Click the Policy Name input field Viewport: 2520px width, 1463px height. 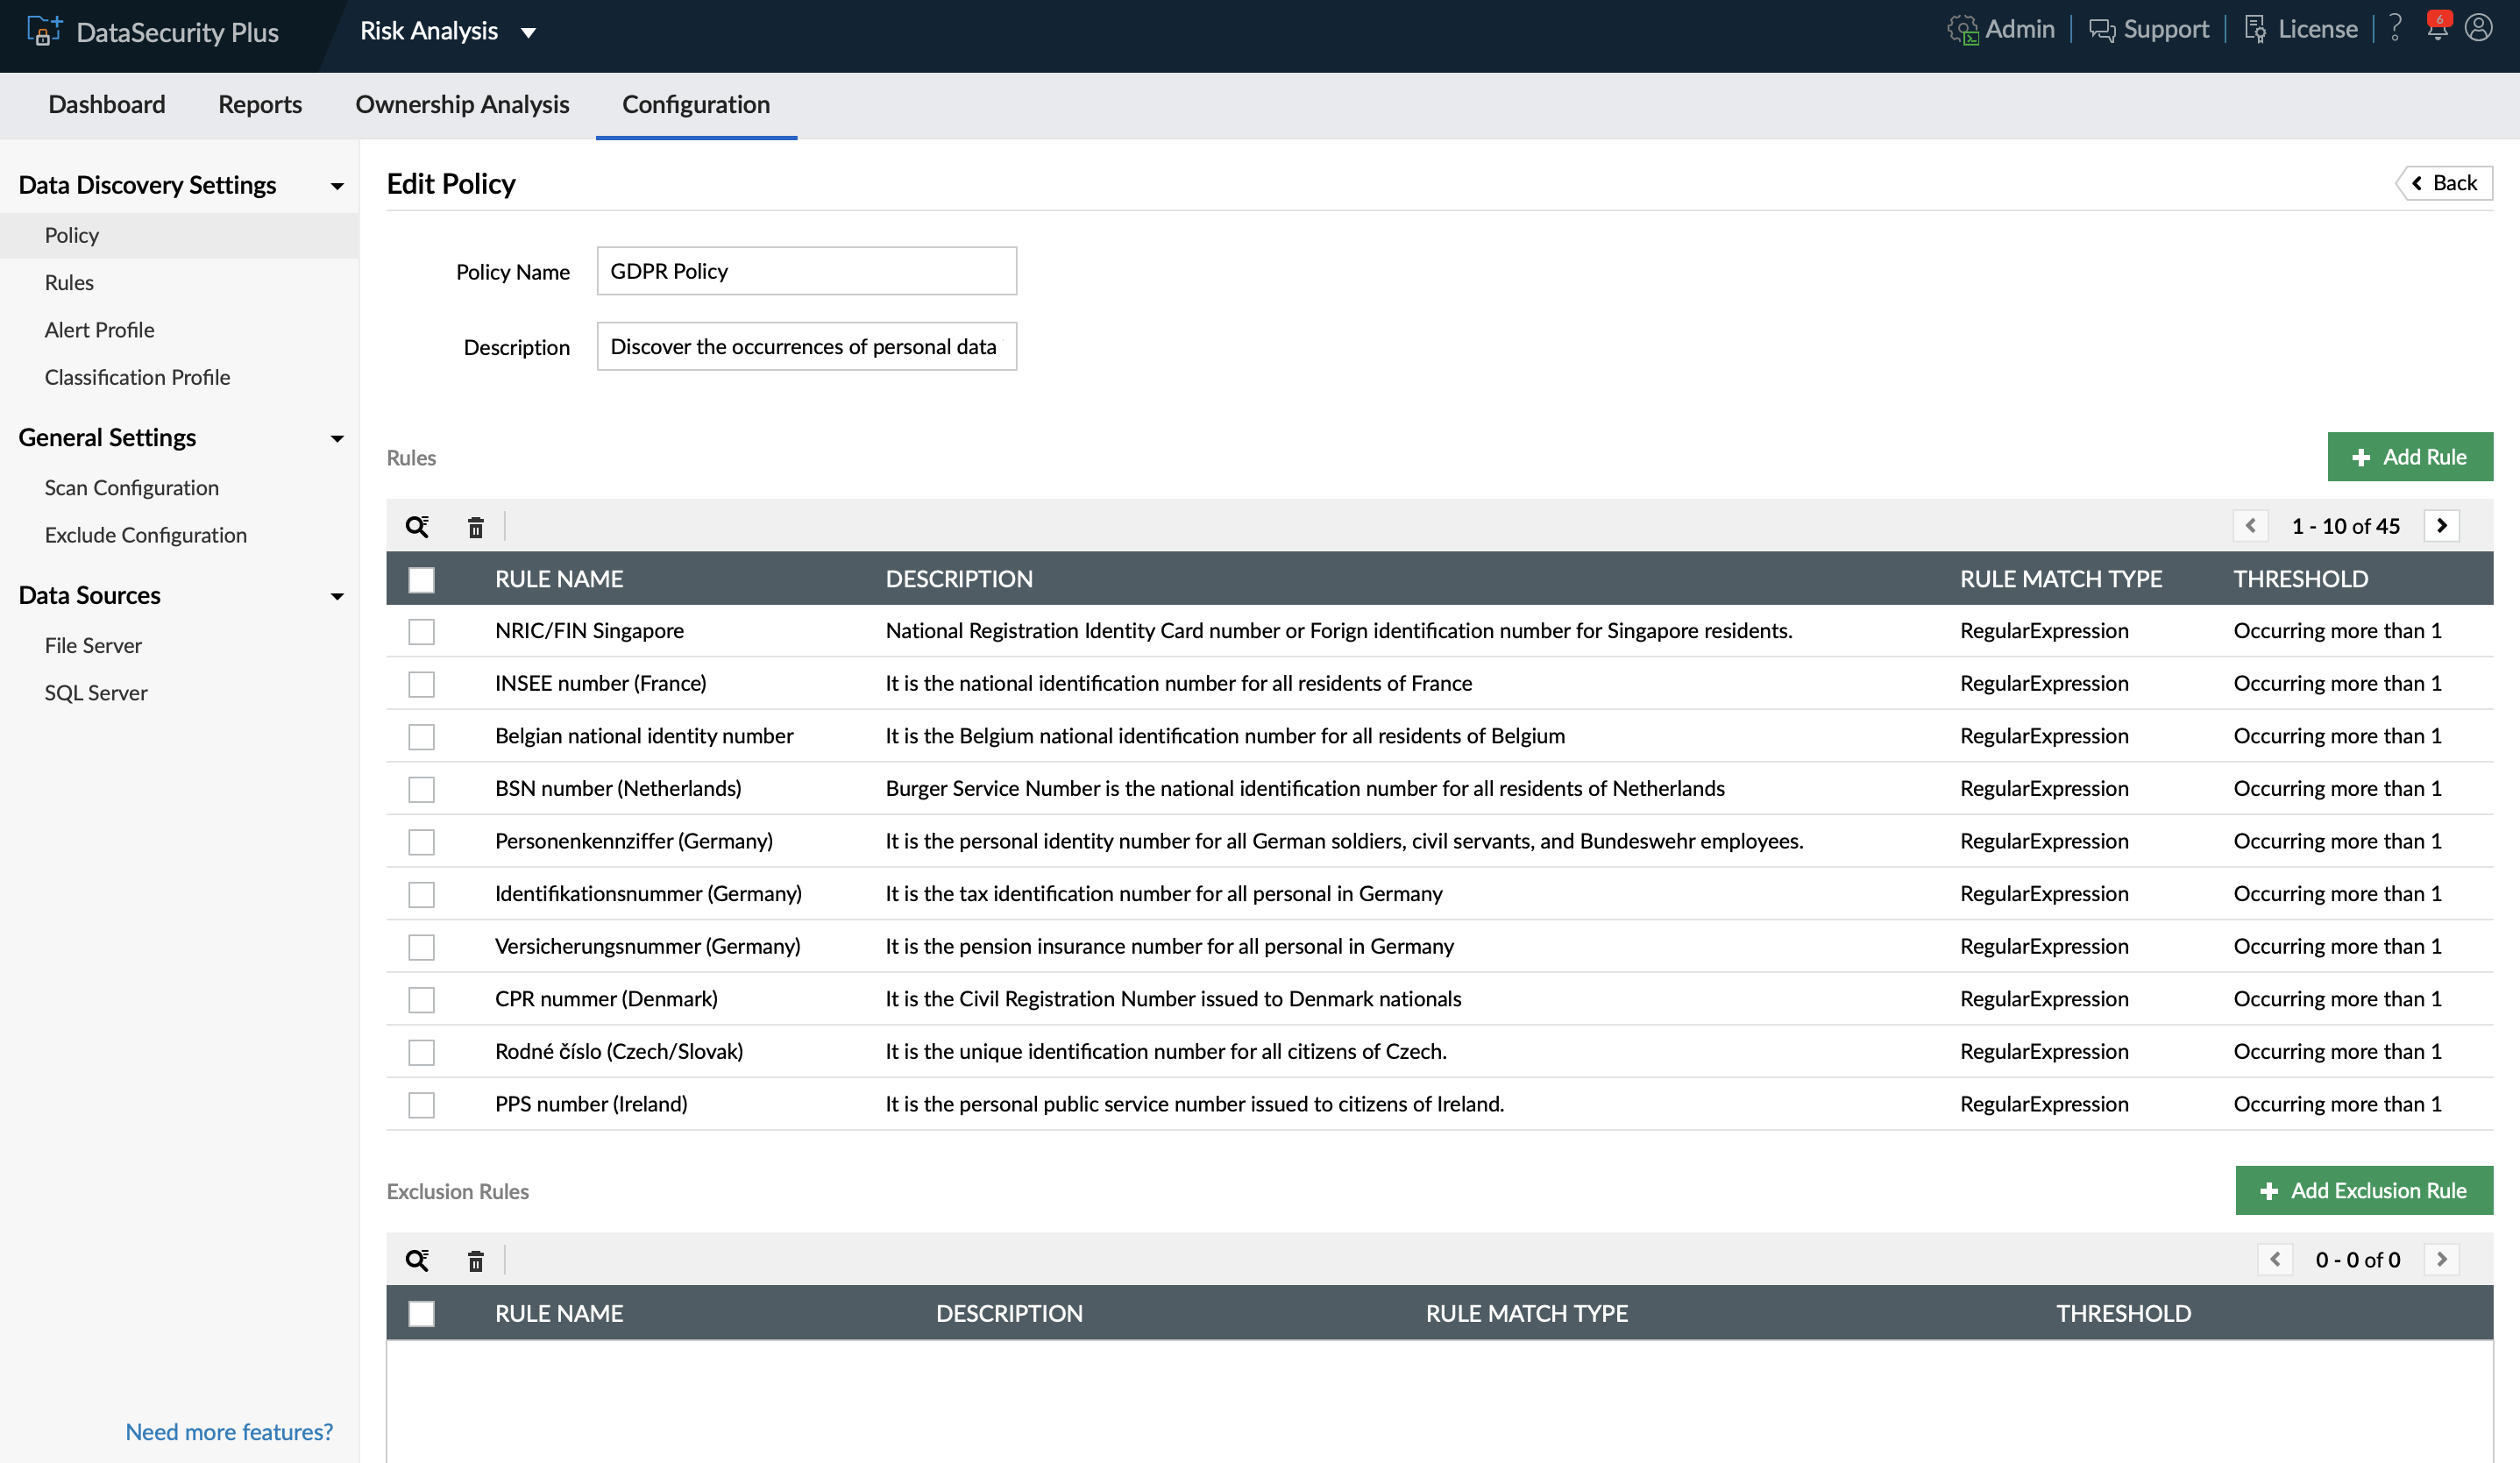(x=806, y=271)
